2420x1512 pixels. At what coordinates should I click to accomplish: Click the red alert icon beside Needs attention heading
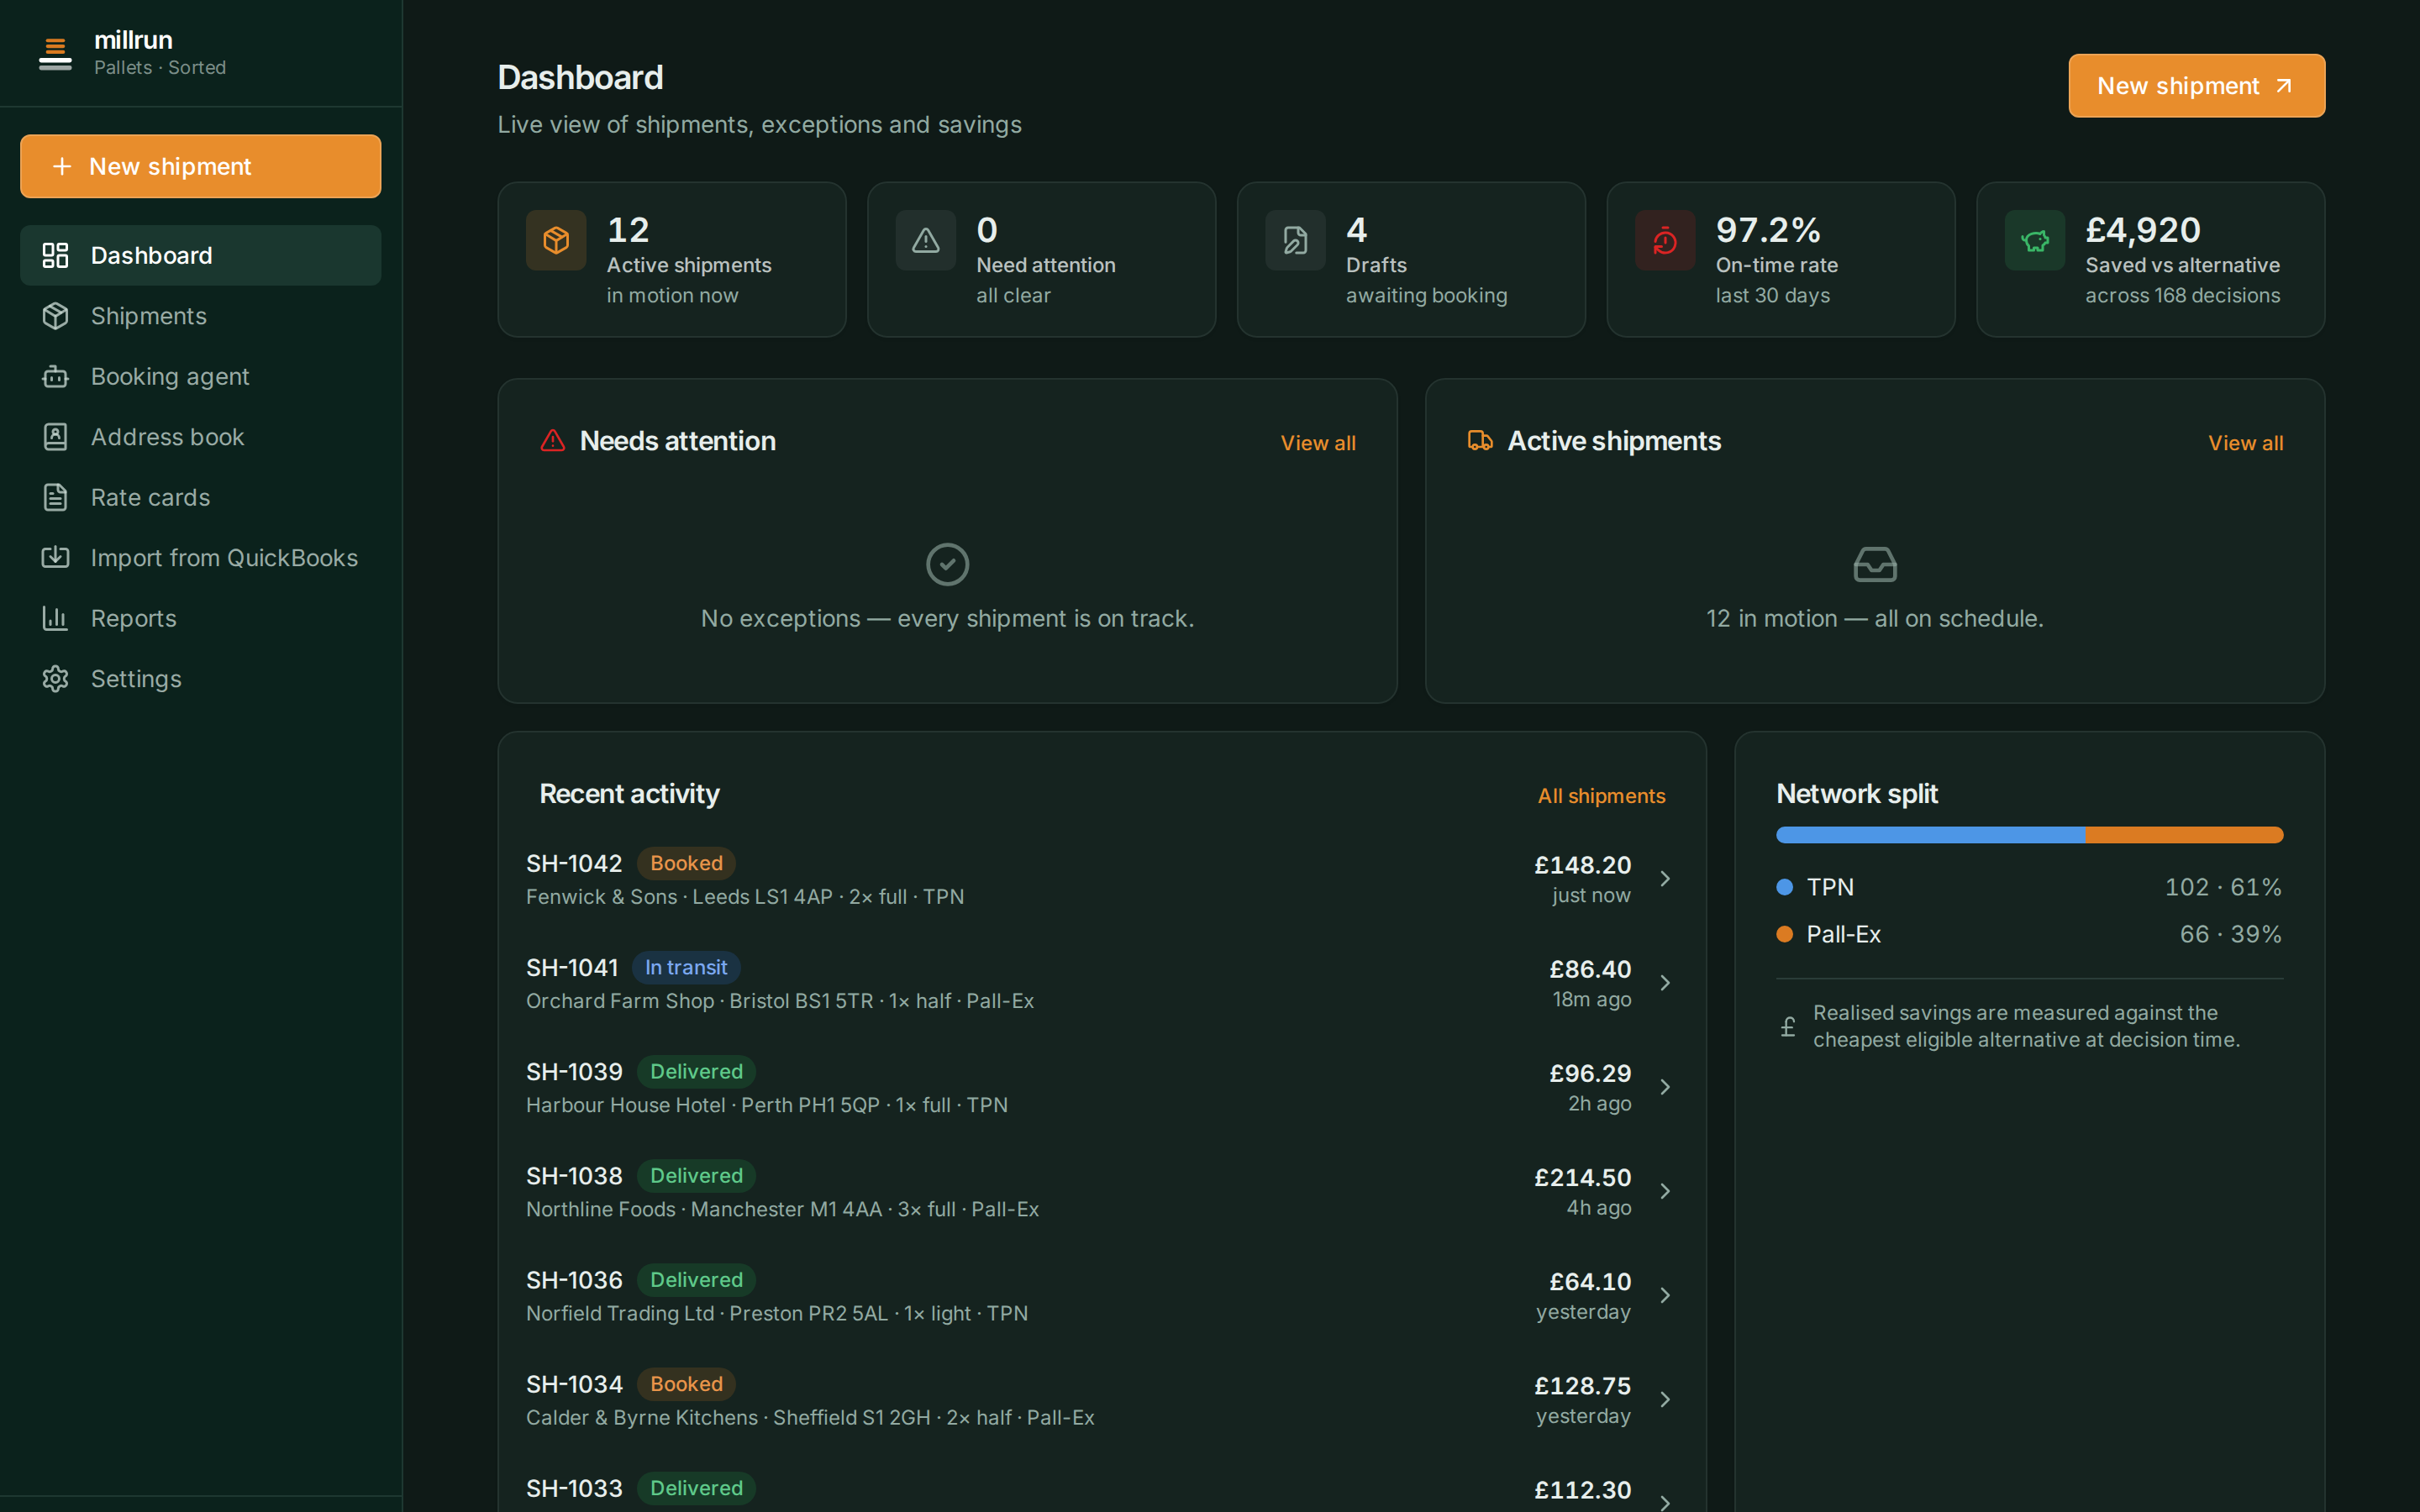point(553,441)
